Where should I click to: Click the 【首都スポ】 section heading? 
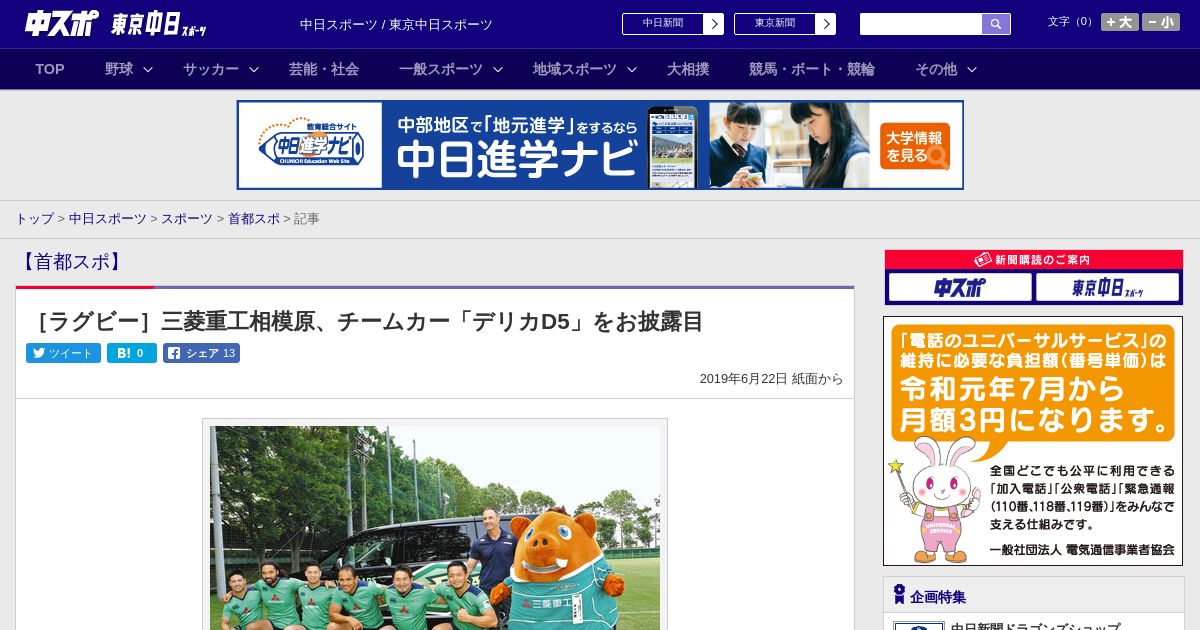72,262
